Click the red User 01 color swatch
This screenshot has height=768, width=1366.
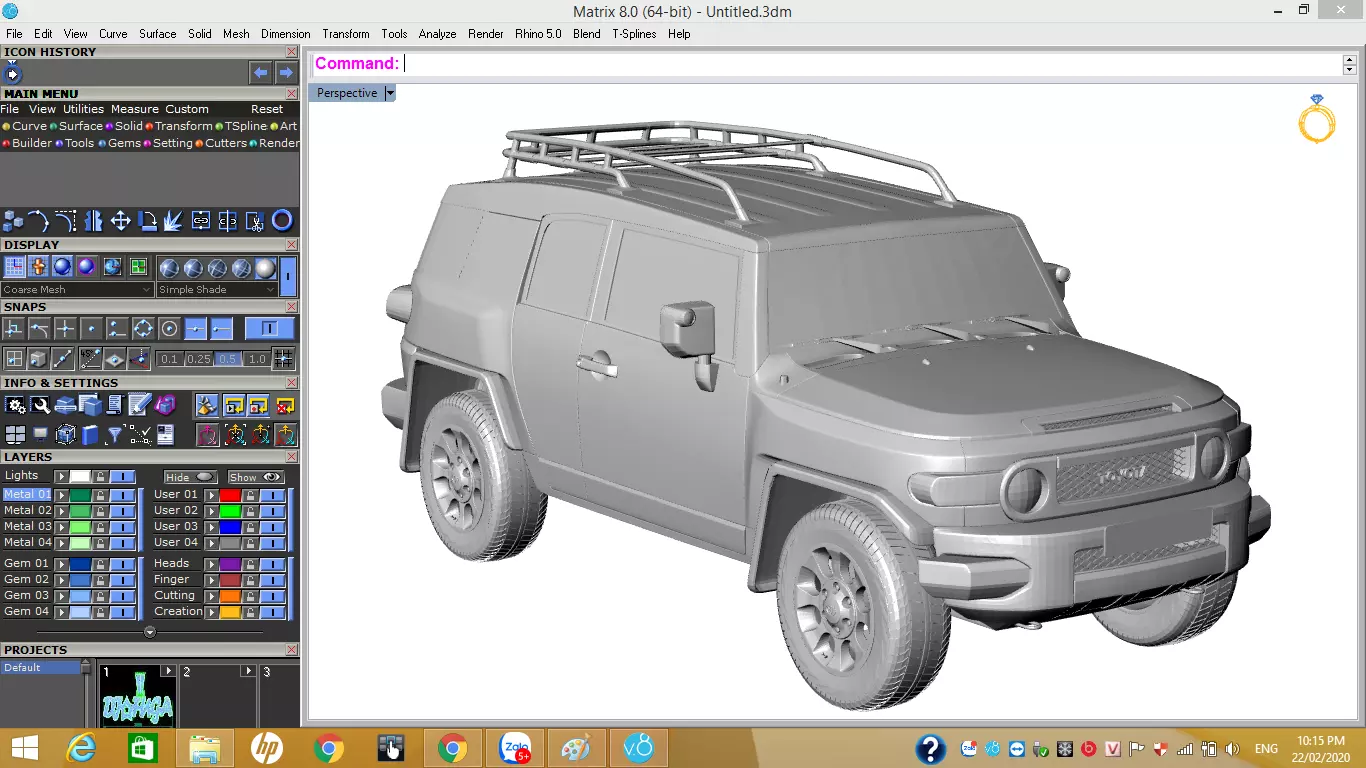(230, 495)
